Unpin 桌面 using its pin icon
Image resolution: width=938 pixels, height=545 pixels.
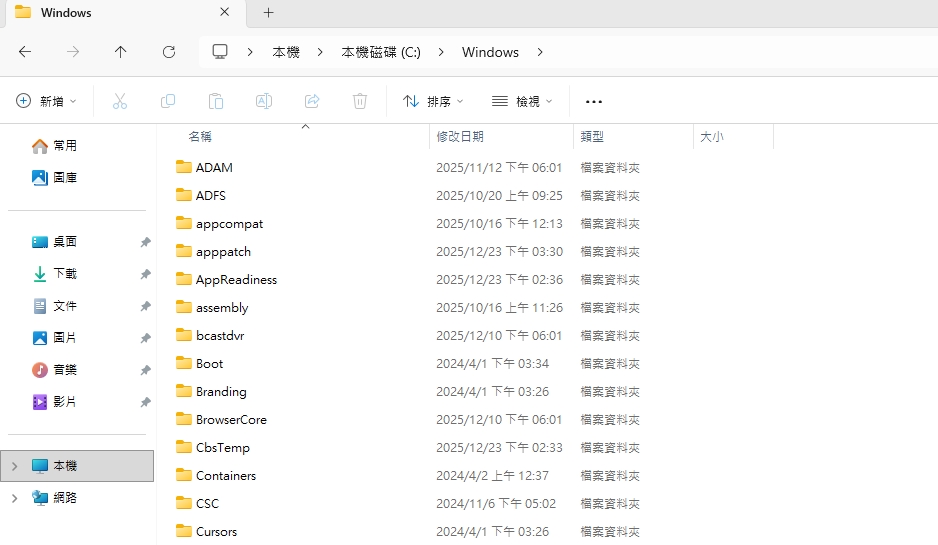[145, 242]
